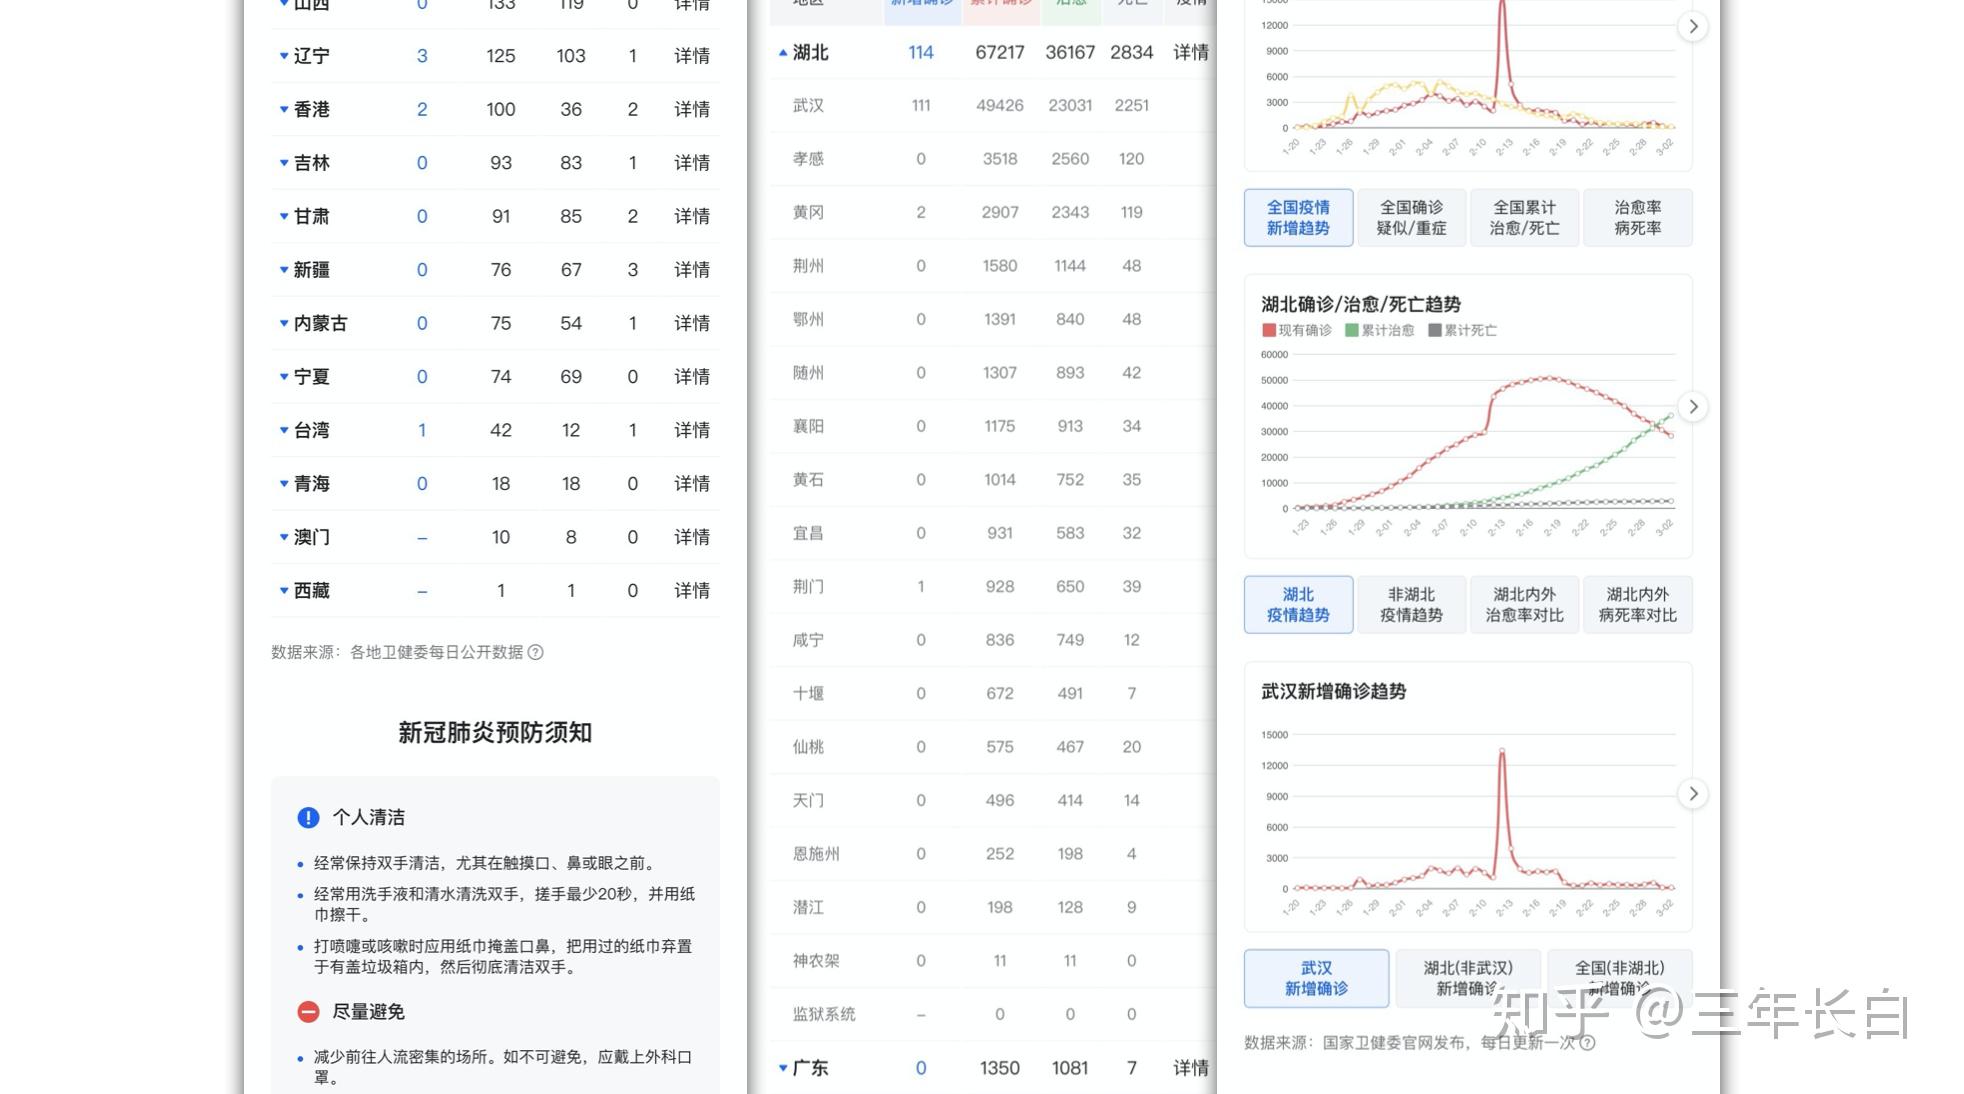
Task: Select the 武汉新增确诊 tab
Action: point(1316,978)
